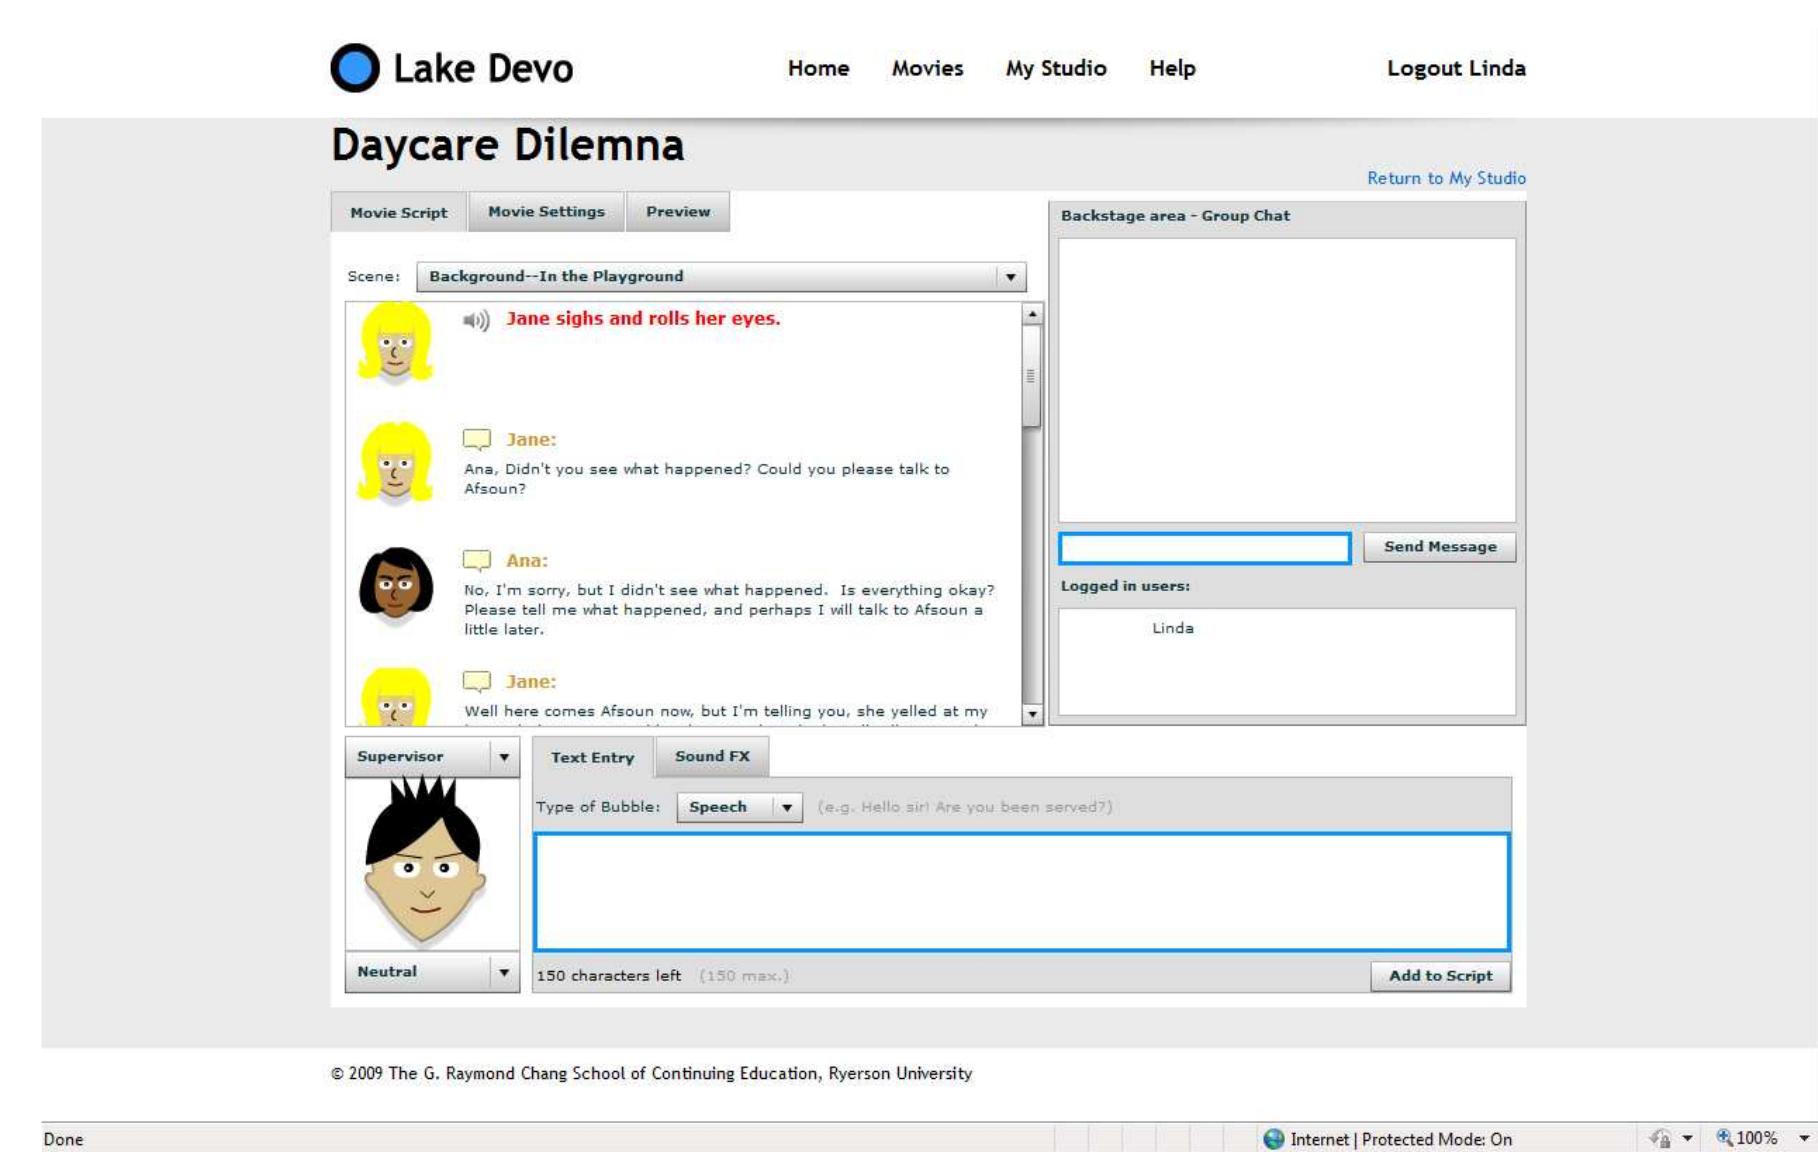Select the Sound FX tab
Image resolution: width=1818 pixels, height=1152 pixels.
coord(712,756)
